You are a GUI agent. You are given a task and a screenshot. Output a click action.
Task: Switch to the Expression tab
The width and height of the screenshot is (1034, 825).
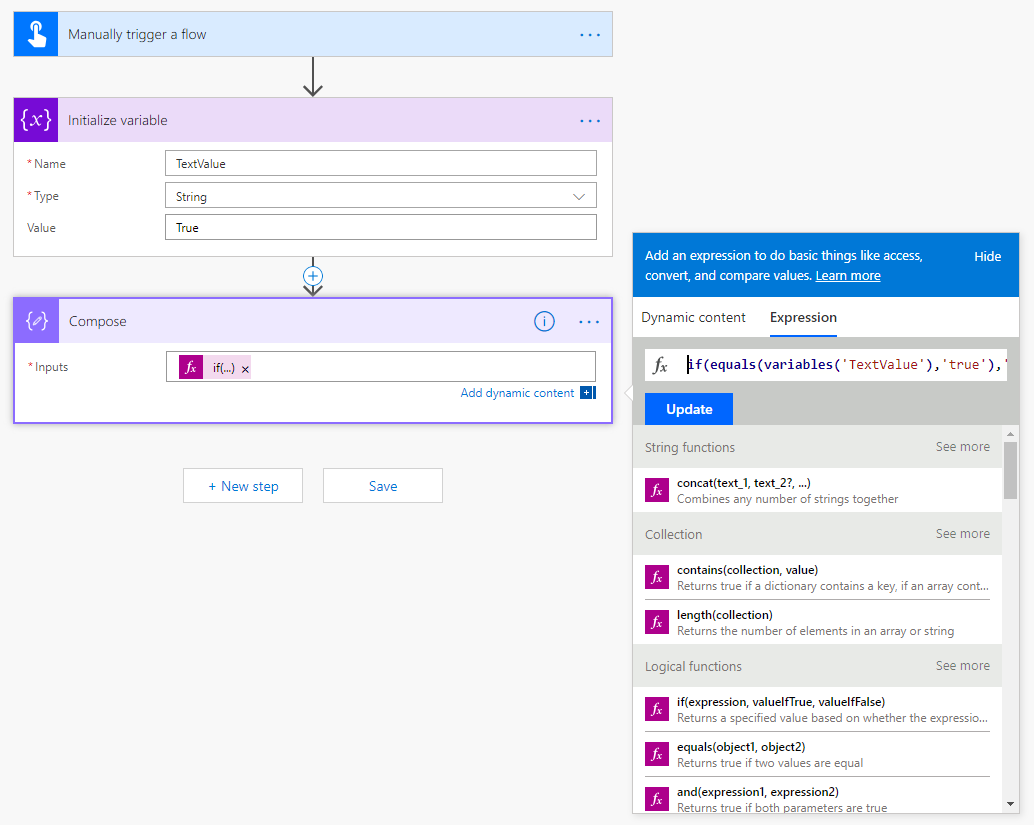(803, 317)
